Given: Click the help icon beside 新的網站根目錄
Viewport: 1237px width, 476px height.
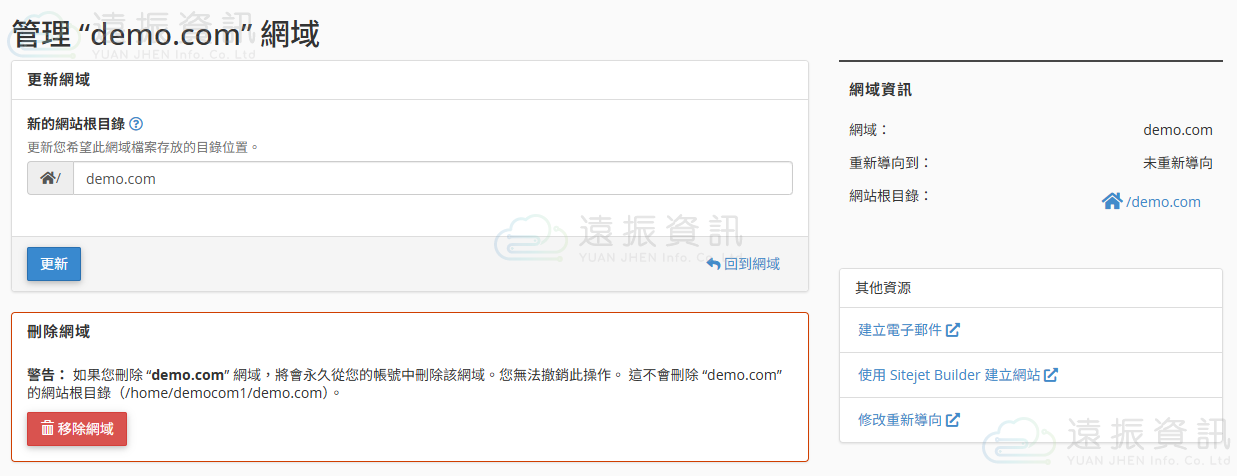Looking at the screenshot, I should coord(136,124).
